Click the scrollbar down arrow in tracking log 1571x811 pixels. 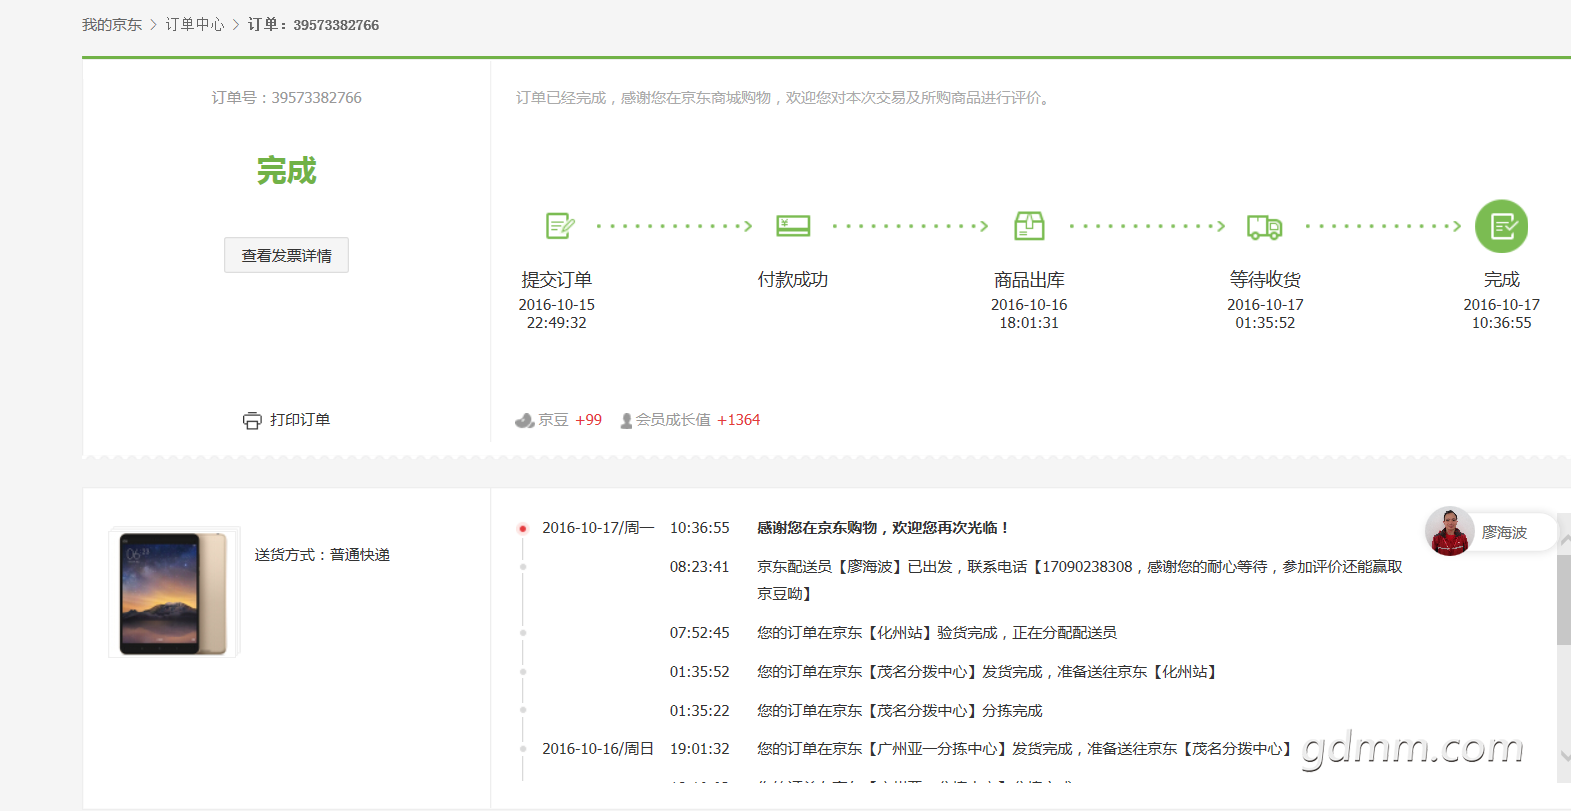point(1564,756)
